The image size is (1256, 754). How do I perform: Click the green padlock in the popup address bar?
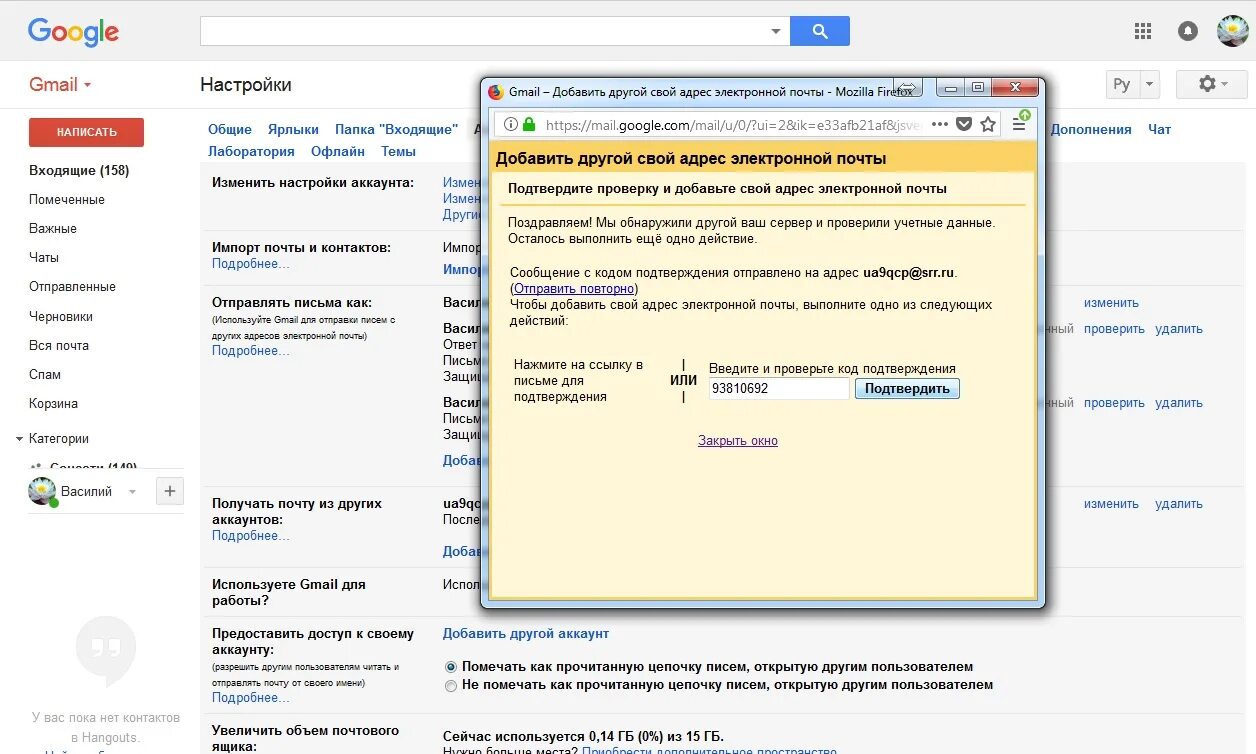[529, 125]
